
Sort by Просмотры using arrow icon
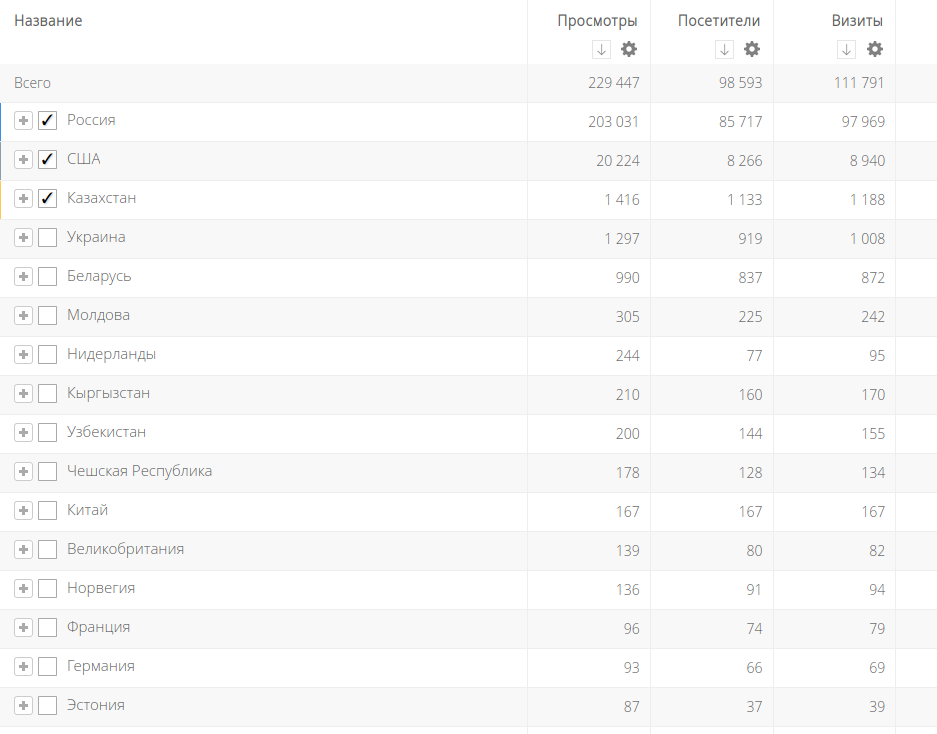pyautogui.click(x=601, y=49)
